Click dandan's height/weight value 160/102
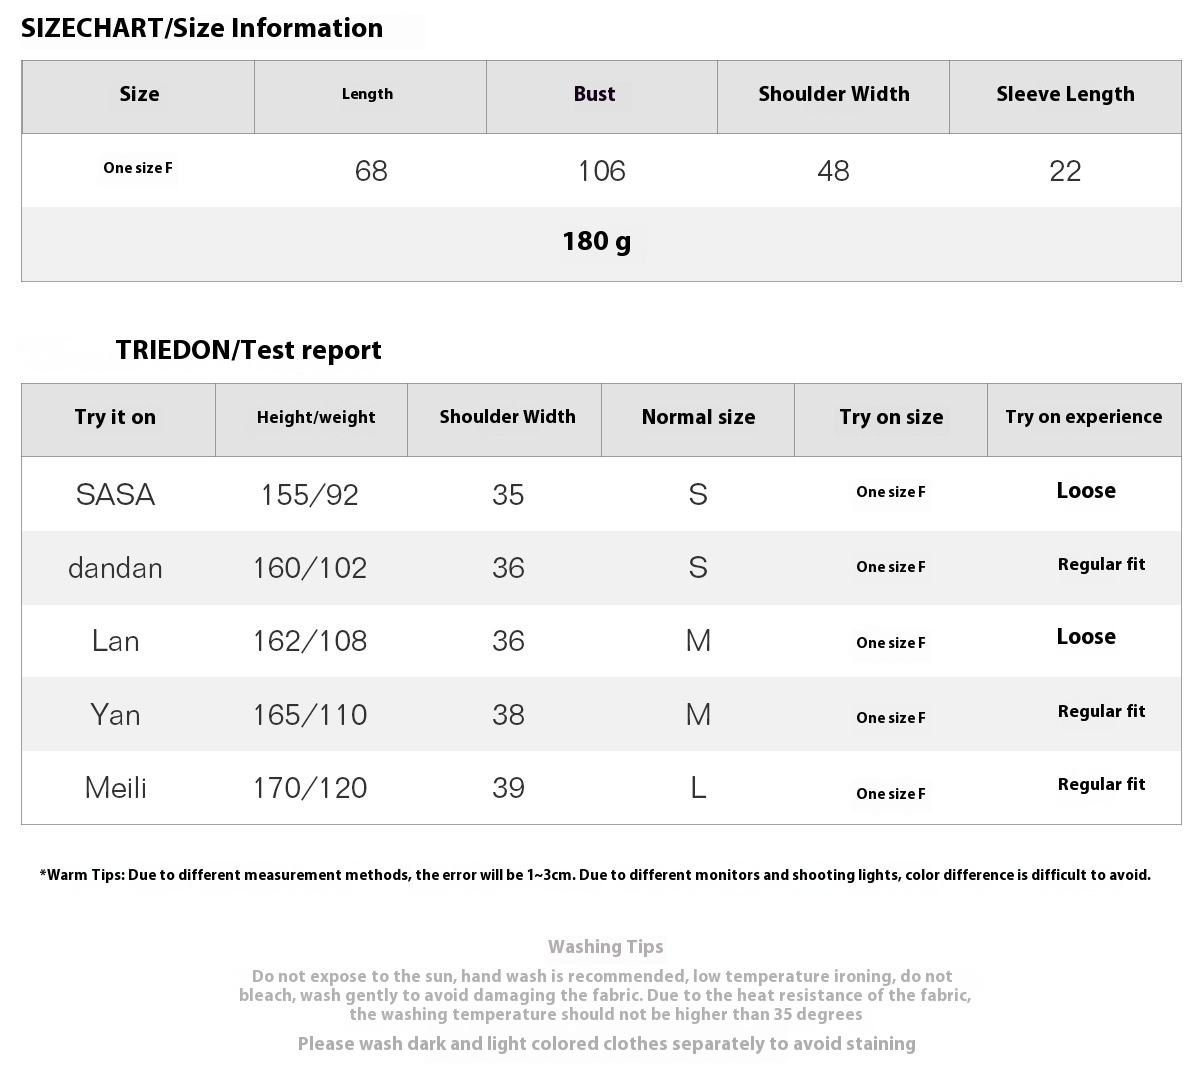1200x1090 pixels. pos(310,568)
